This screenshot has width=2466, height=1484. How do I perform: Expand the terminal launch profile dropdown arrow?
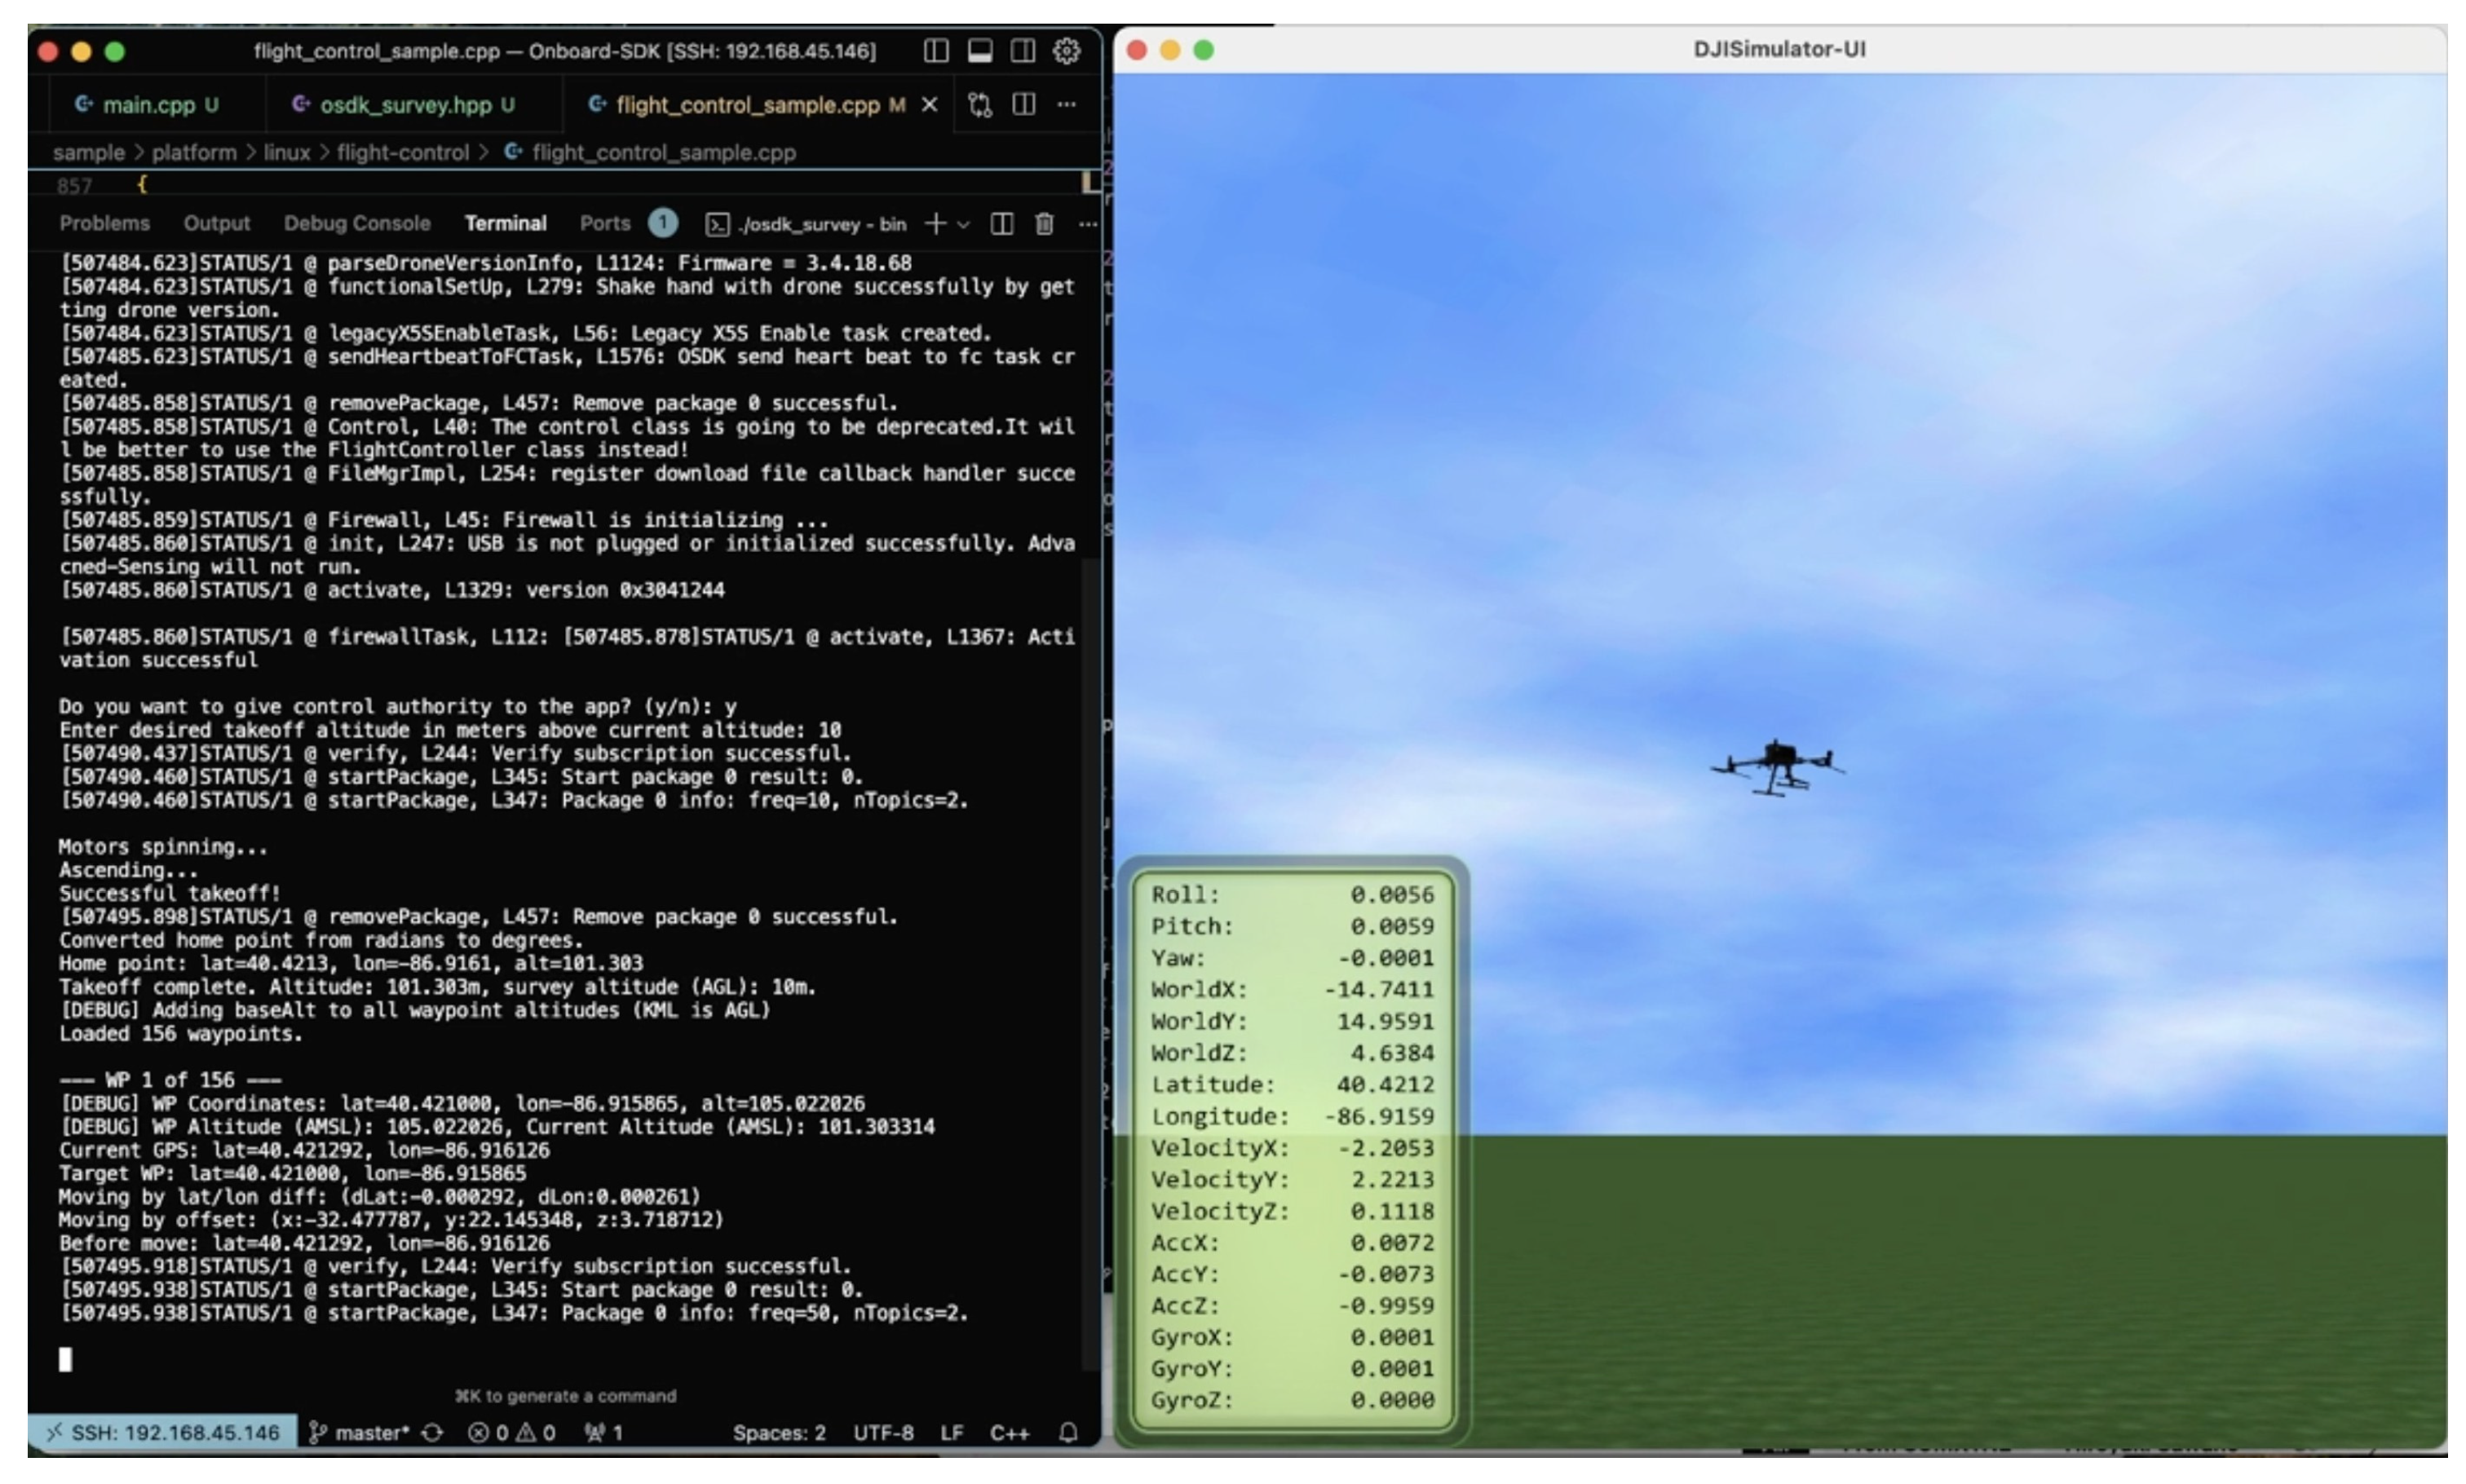[x=963, y=225]
